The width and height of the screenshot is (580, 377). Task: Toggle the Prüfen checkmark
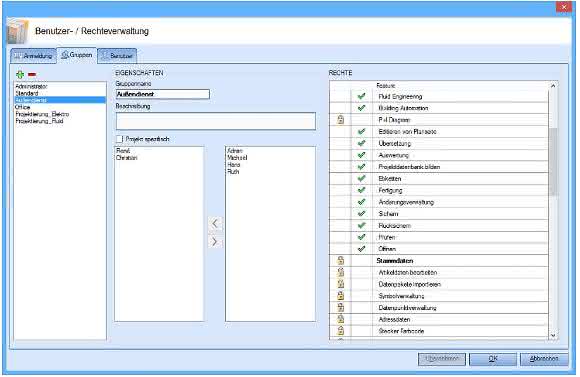(361, 237)
